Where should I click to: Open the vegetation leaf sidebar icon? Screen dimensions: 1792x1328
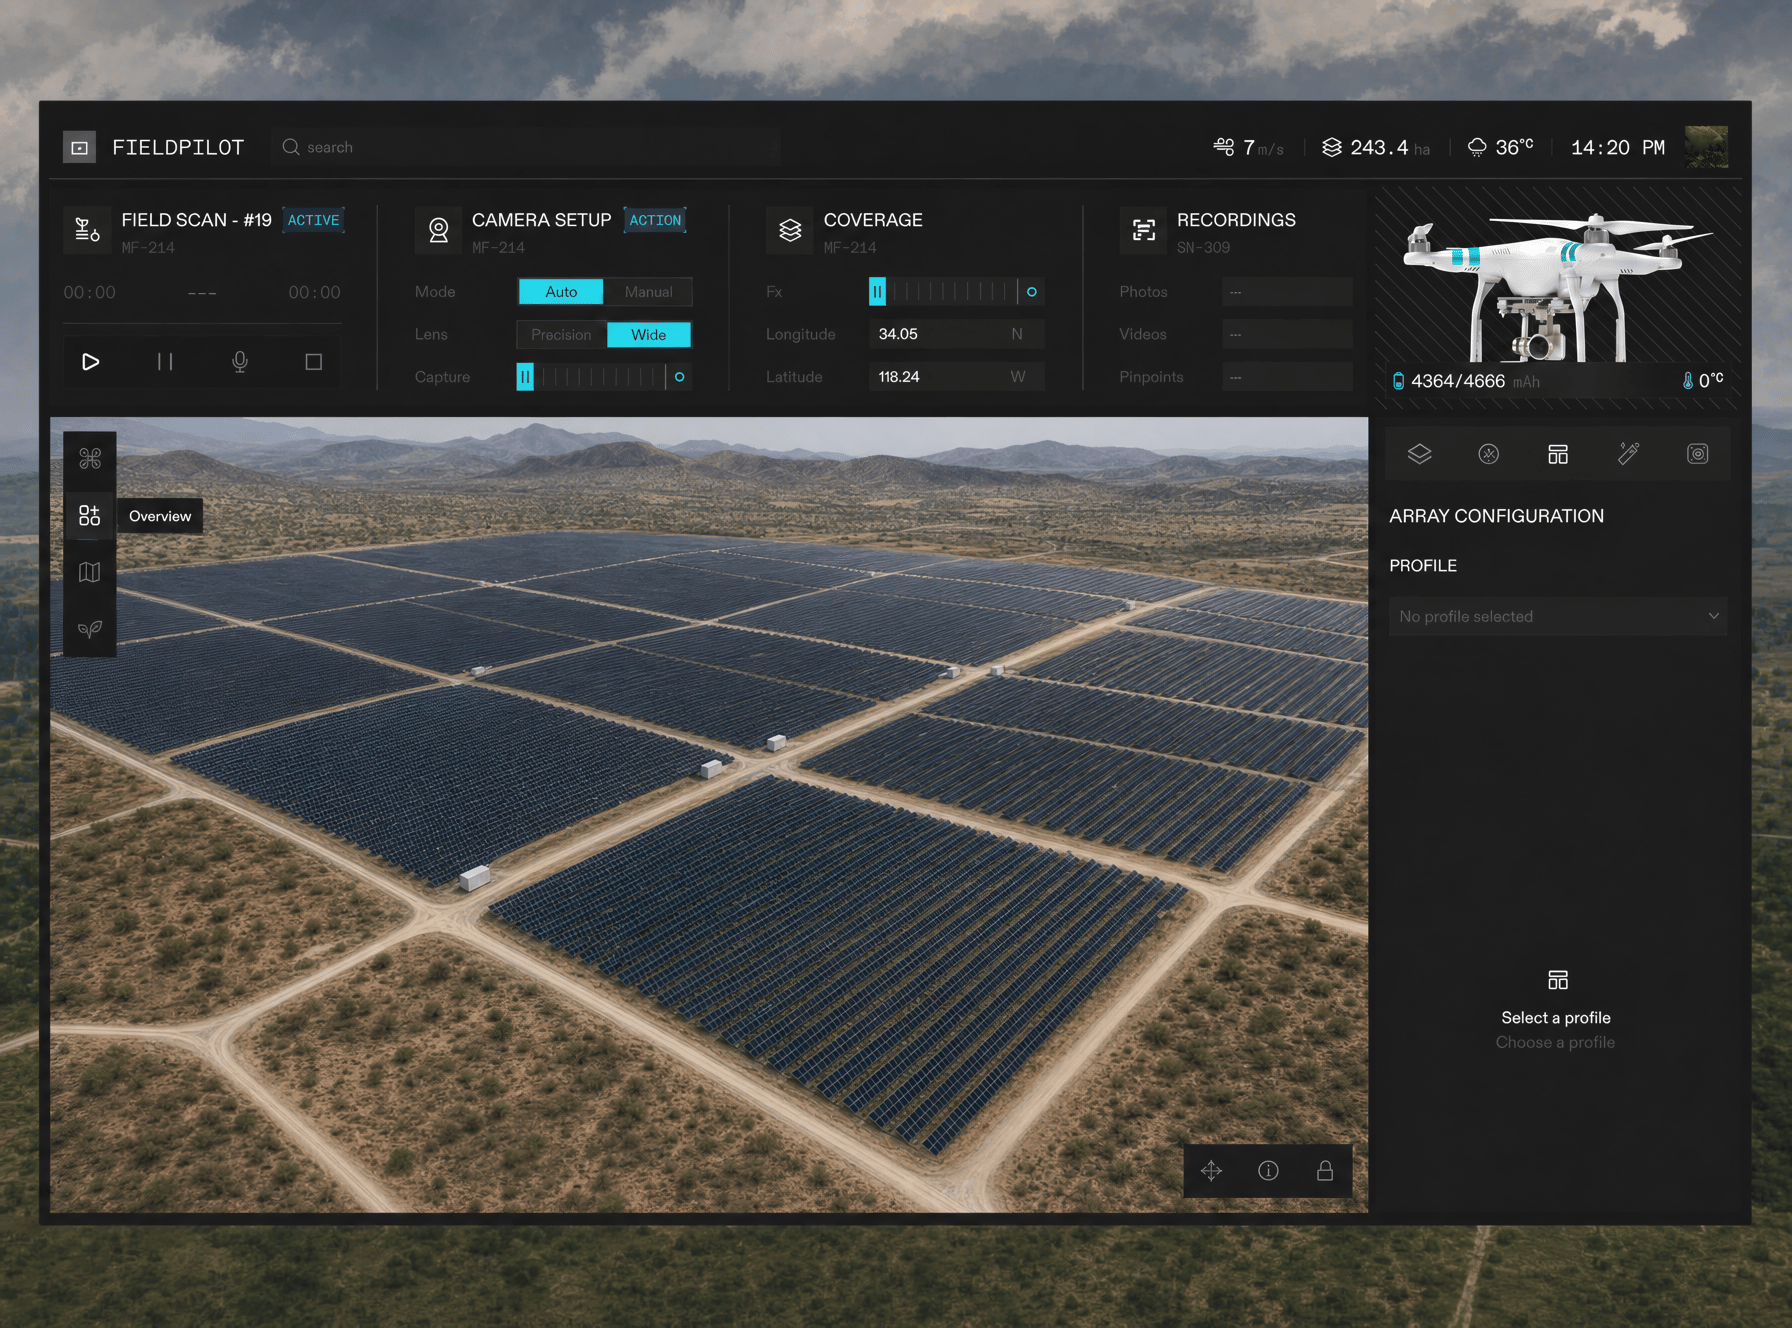click(x=90, y=629)
